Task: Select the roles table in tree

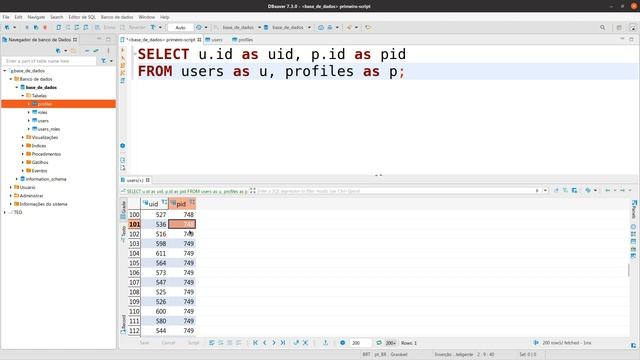Action: coord(42,113)
